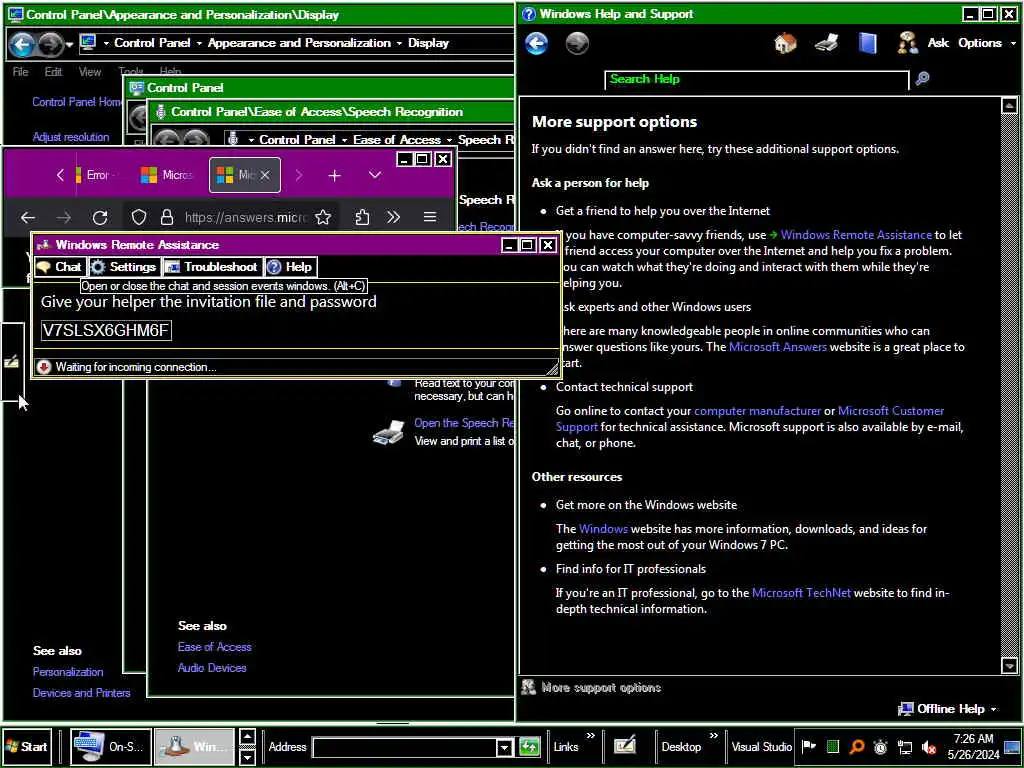The width and height of the screenshot is (1024, 768).
Task: Open Microsoft TechNet link
Action: click(801, 593)
